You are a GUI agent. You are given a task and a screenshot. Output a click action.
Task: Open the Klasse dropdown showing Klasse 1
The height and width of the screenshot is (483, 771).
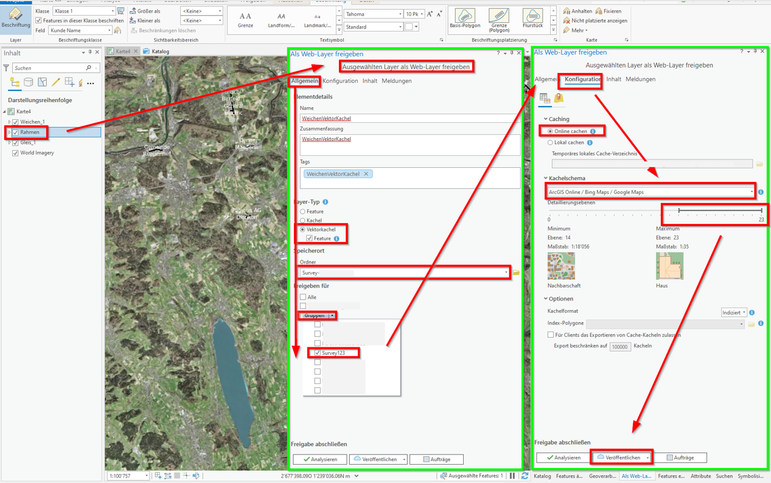[x=84, y=11]
